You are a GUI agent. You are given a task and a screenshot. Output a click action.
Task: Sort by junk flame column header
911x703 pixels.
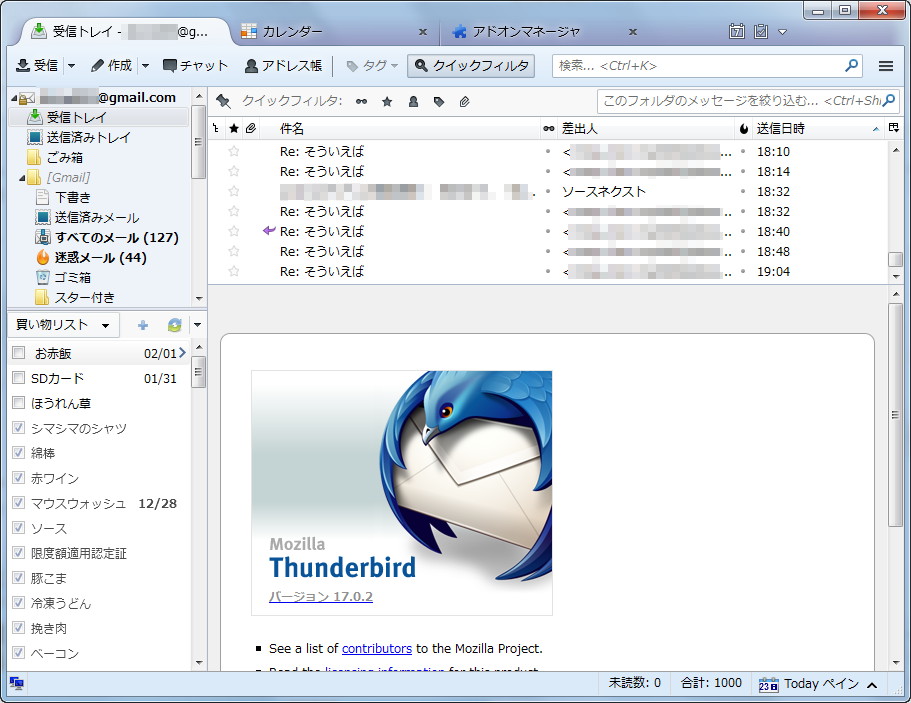pos(744,128)
